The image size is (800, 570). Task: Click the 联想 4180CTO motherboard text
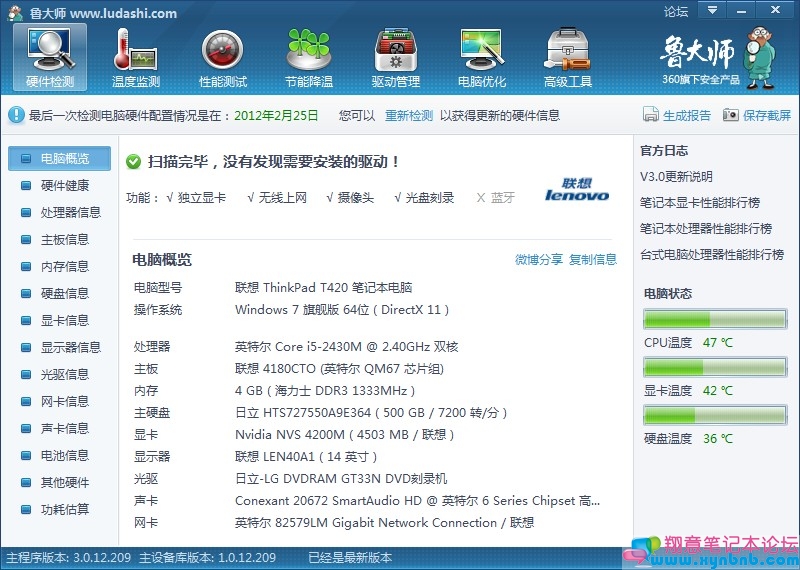[x=339, y=369]
